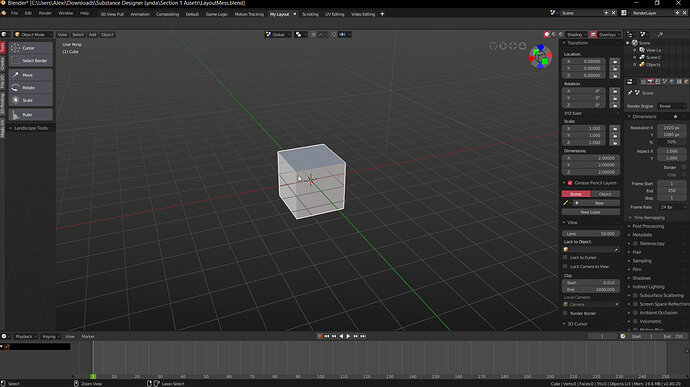Click the transform pivot point icon
Image resolution: width=690 pixels, height=387 pixels.
click(x=300, y=34)
